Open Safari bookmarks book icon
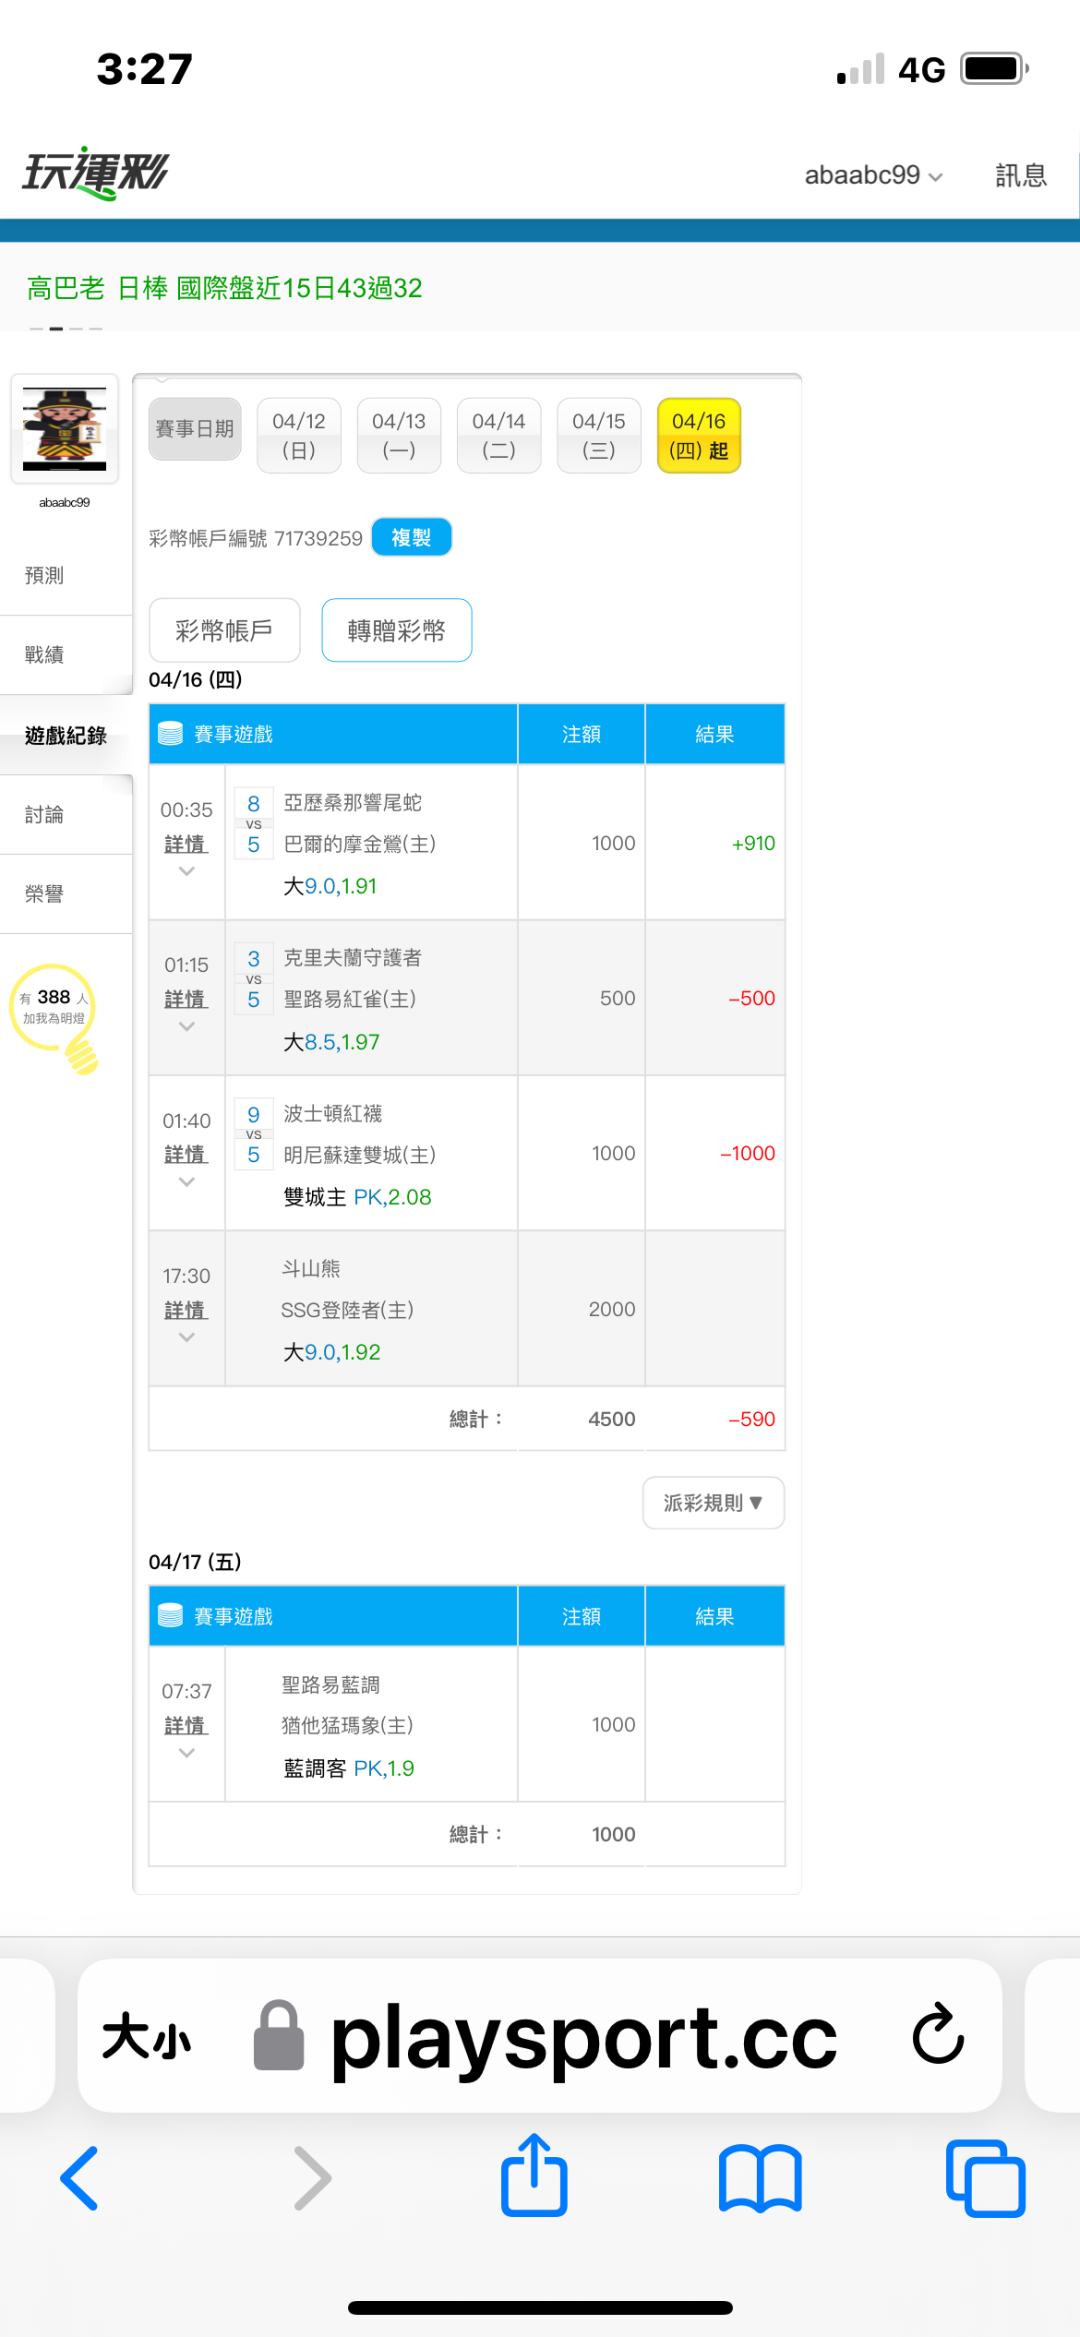Image resolution: width=1080 pixels, height=2337 pixels. (x=760, y=2178)
